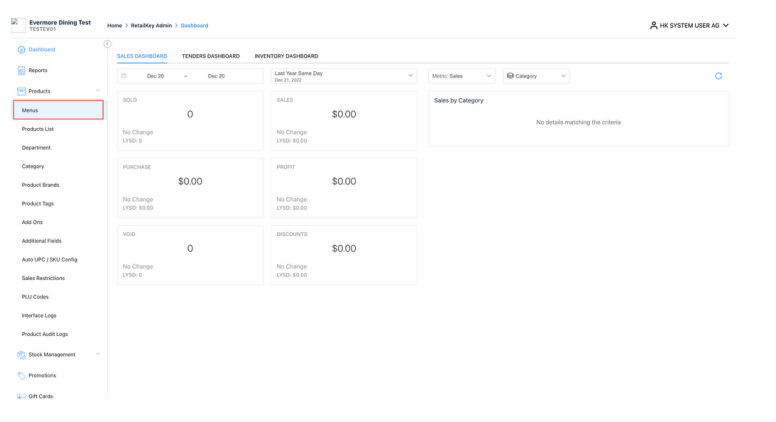
Task: Open the Menus page in sidebar
Action: point(60,110)
